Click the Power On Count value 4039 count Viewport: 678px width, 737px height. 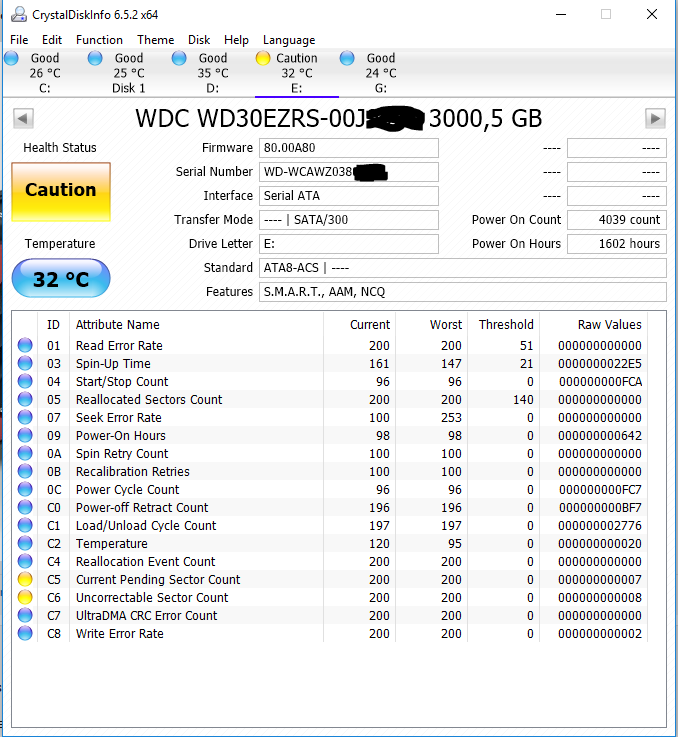616,220
